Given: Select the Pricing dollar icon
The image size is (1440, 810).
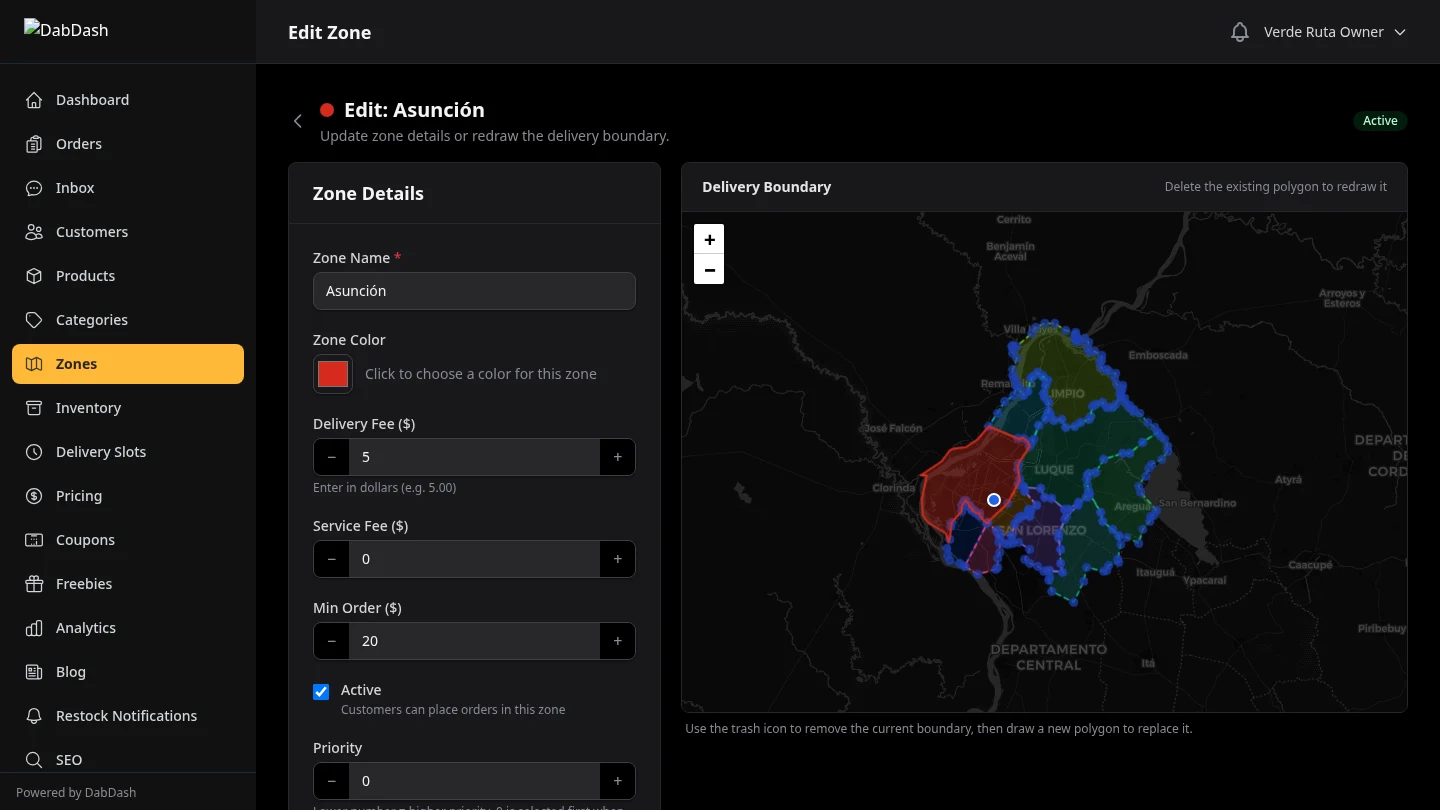Looking at the screenshot, I should pyautogui.click(x=34, y=496).
